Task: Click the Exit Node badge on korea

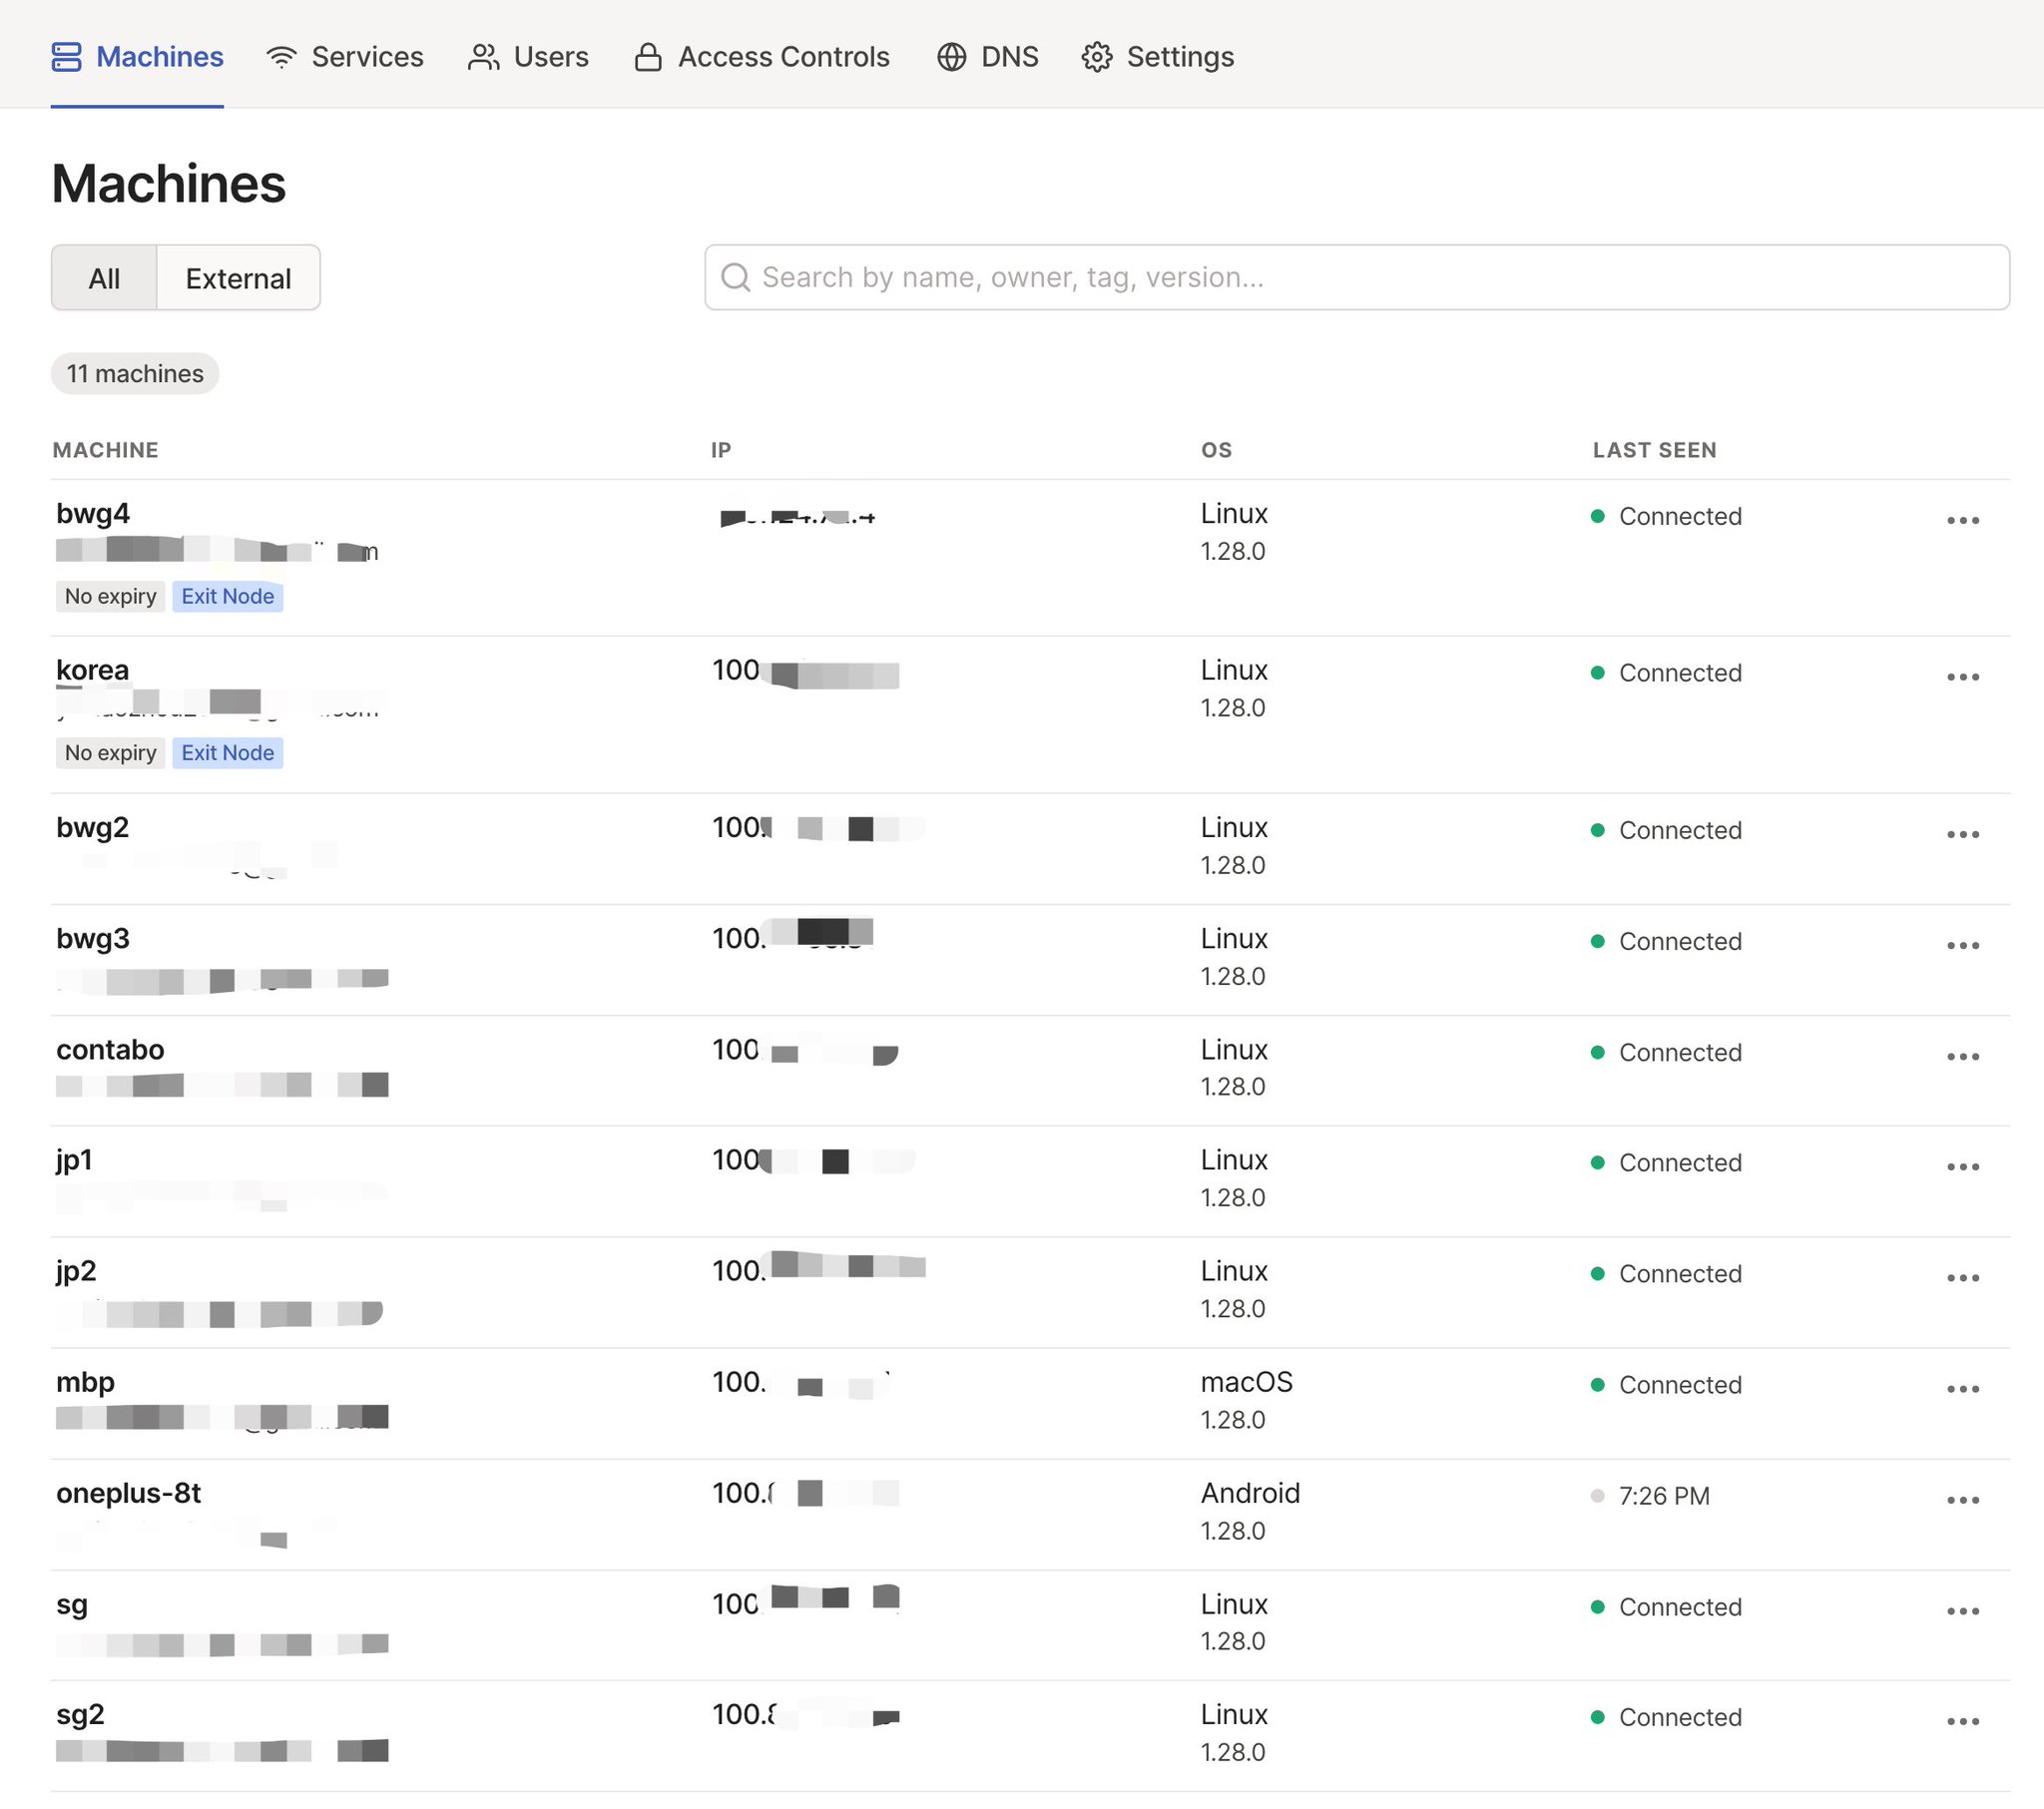Action: click(227, 752)
